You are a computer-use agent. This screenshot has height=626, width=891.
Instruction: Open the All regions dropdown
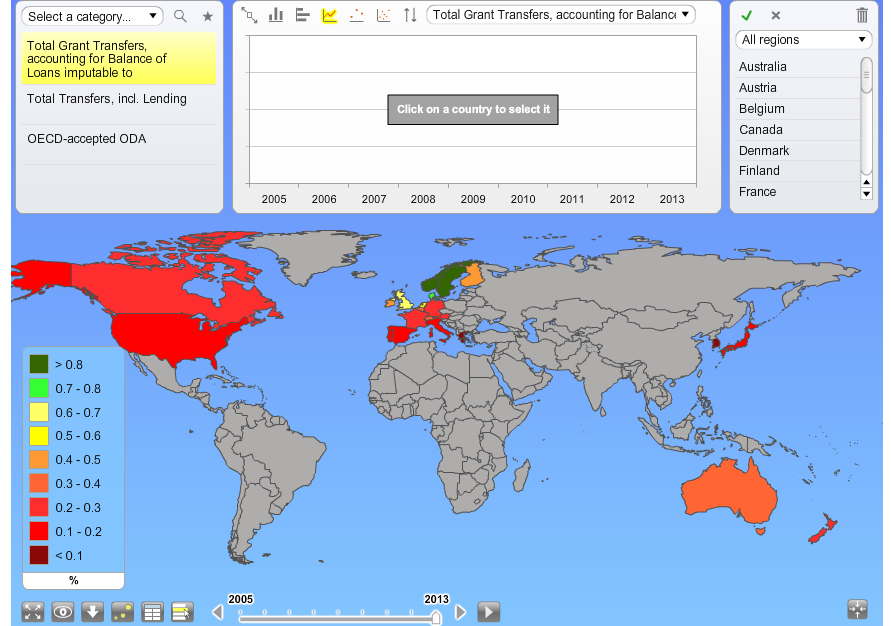pyautogui.click(x=803, y=40)
